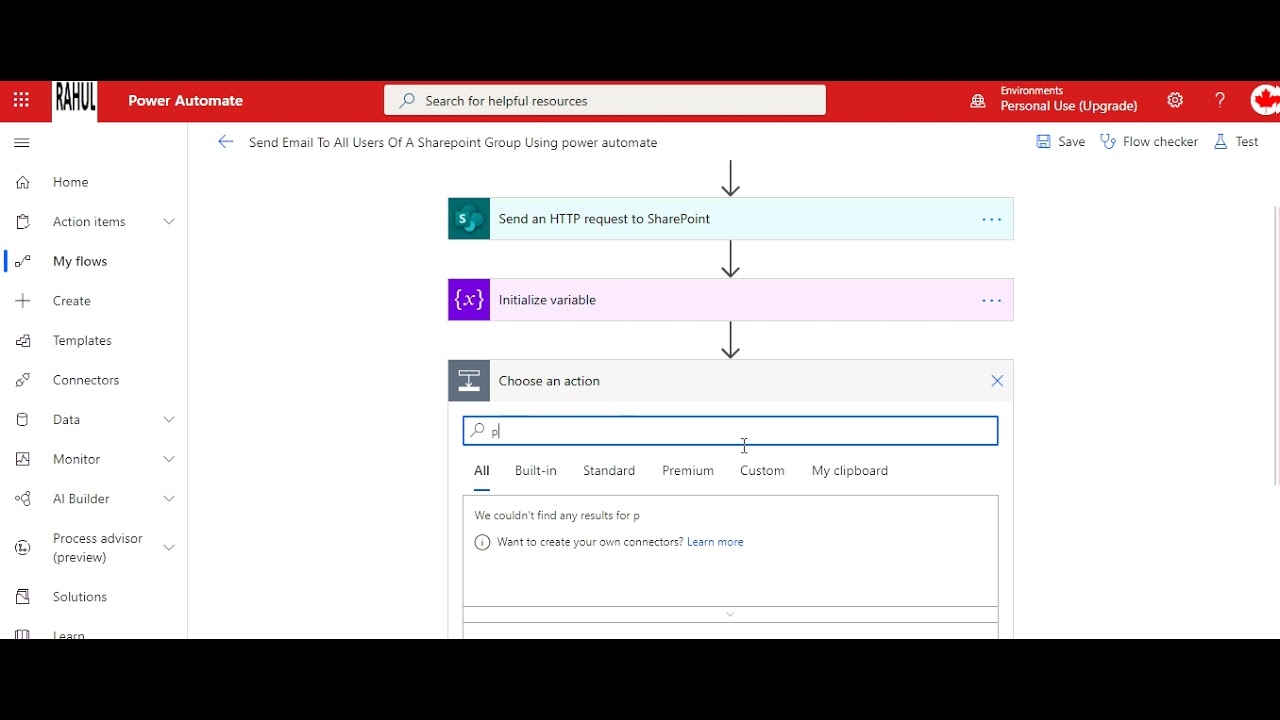The height and width of the screenshot is (720, 1280).
Task: Click the AI Builder icon
Action: [23, 499]
